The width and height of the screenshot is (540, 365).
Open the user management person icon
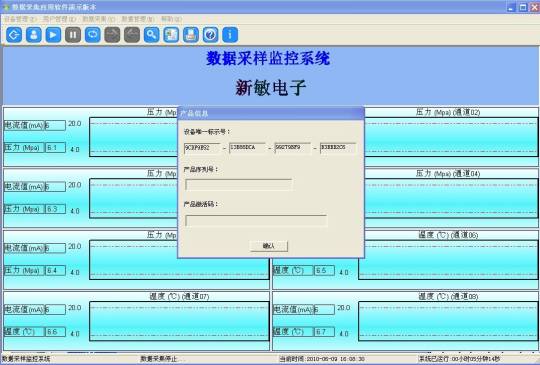[34, 35]
